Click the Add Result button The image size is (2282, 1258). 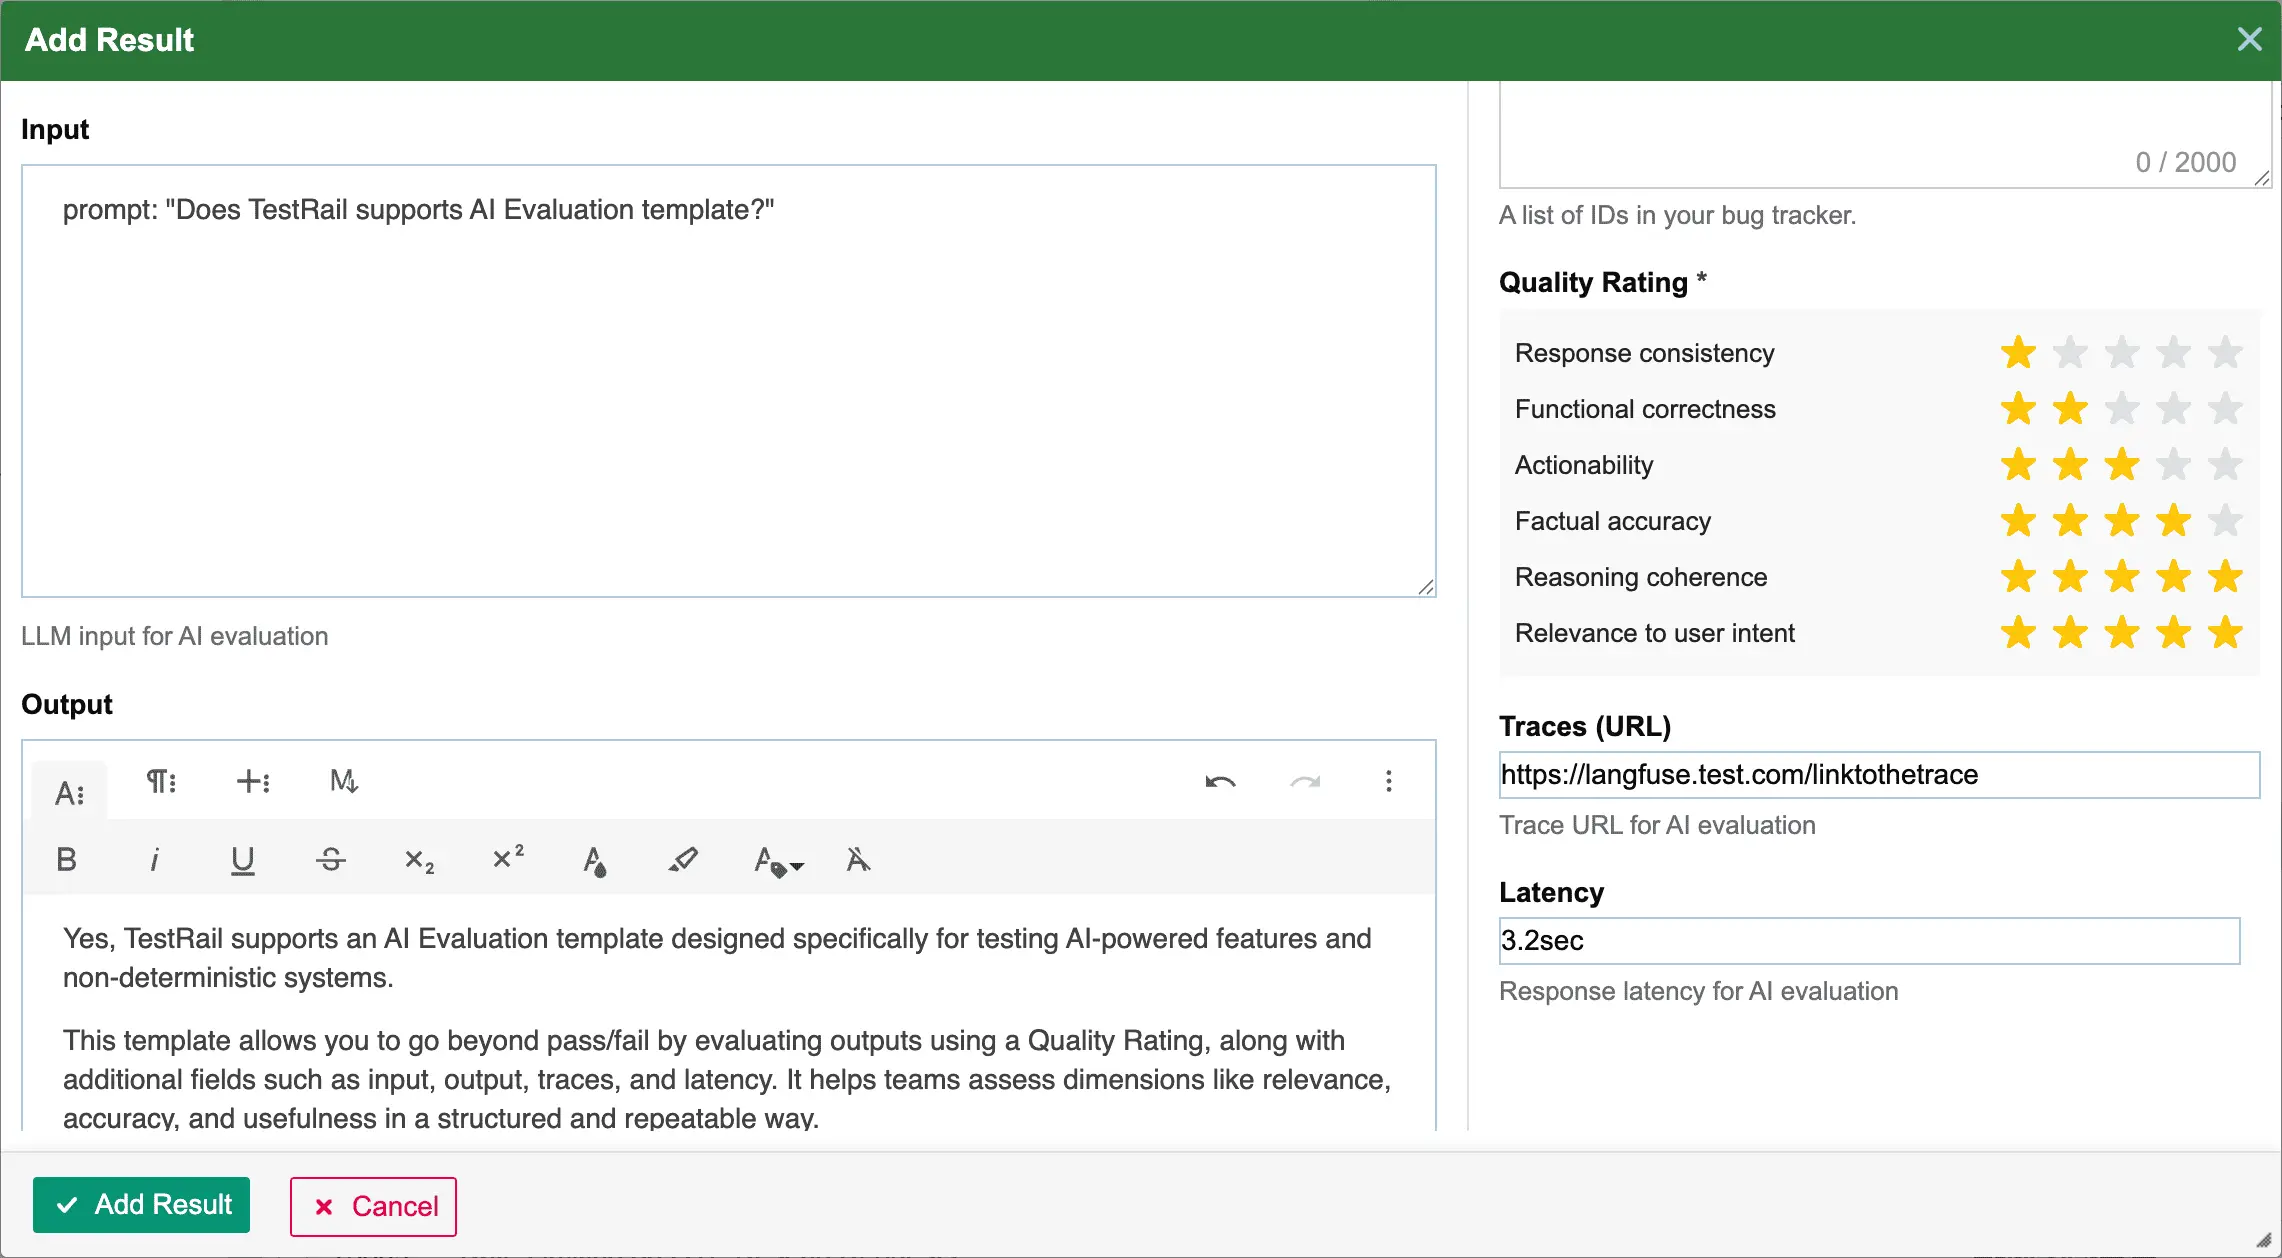pos(141,1205)
